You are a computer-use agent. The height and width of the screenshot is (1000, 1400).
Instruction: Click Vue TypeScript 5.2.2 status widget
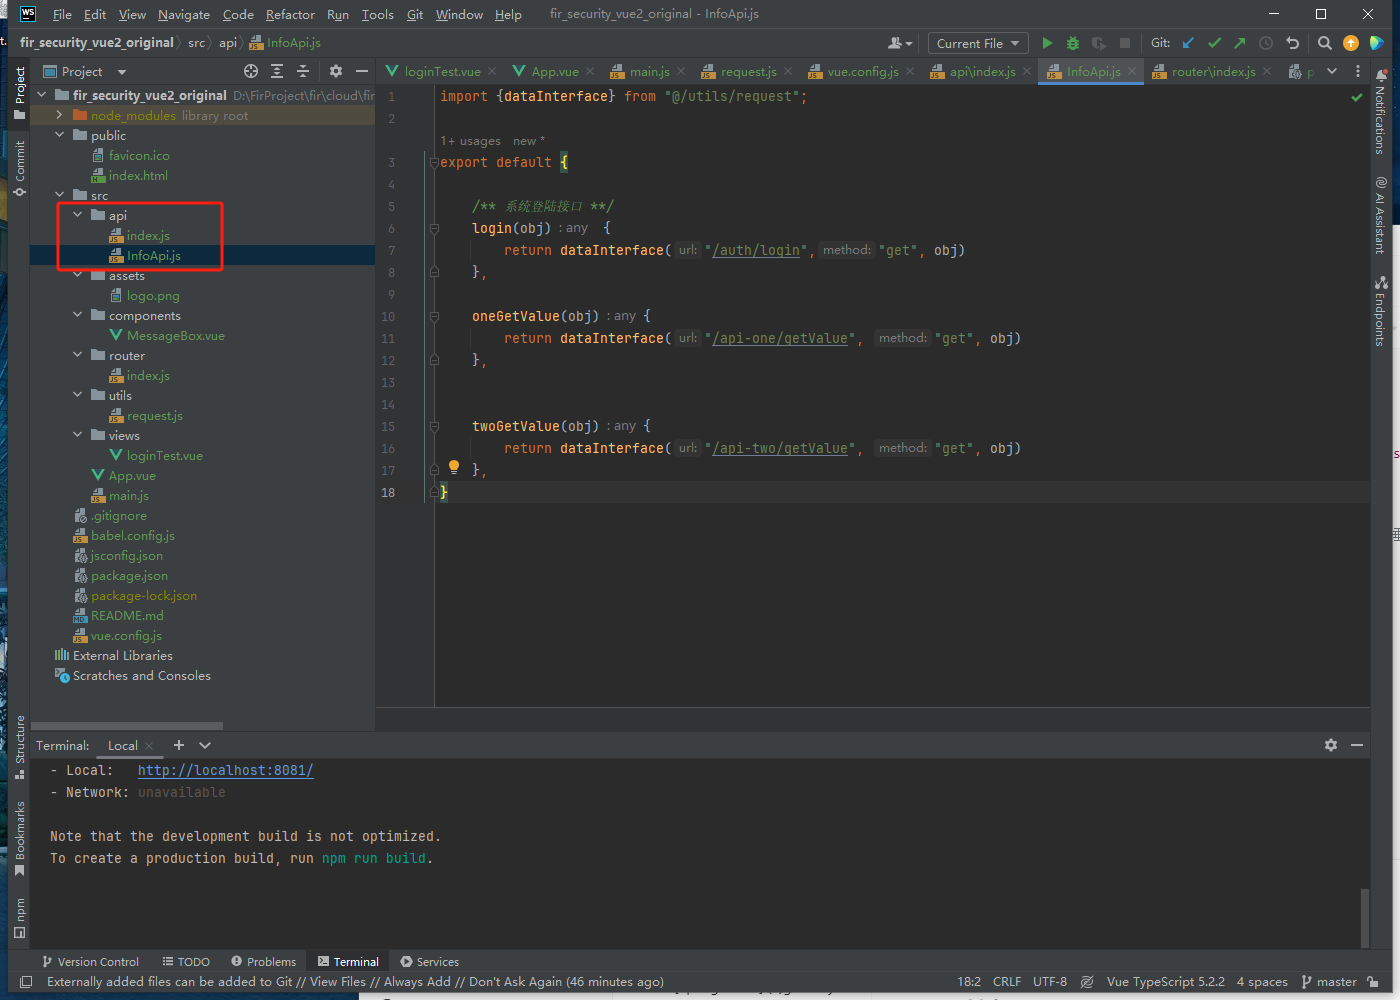pyautogui.click(x=1166, y=982)
